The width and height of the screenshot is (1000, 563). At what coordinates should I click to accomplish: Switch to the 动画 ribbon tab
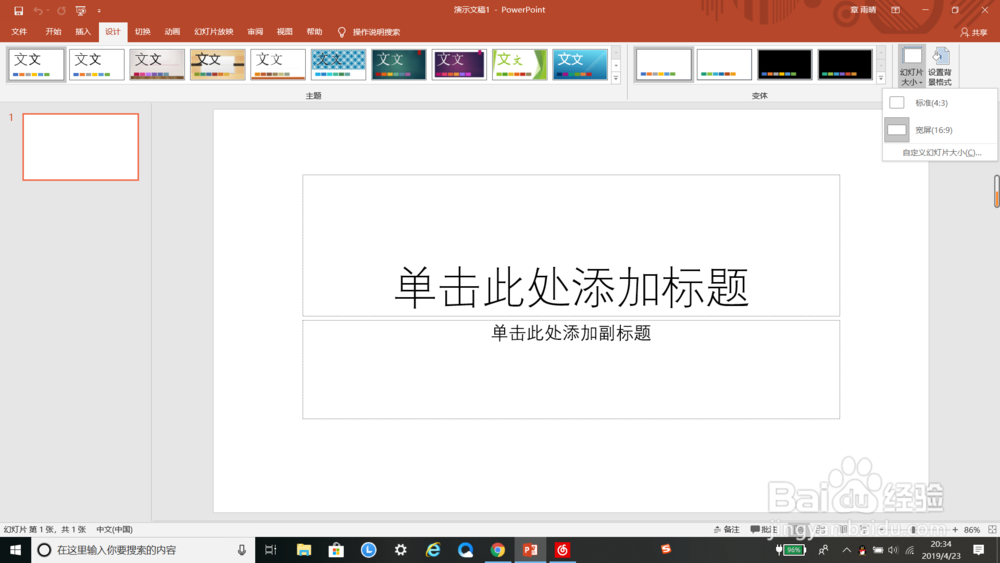(172, 32)
